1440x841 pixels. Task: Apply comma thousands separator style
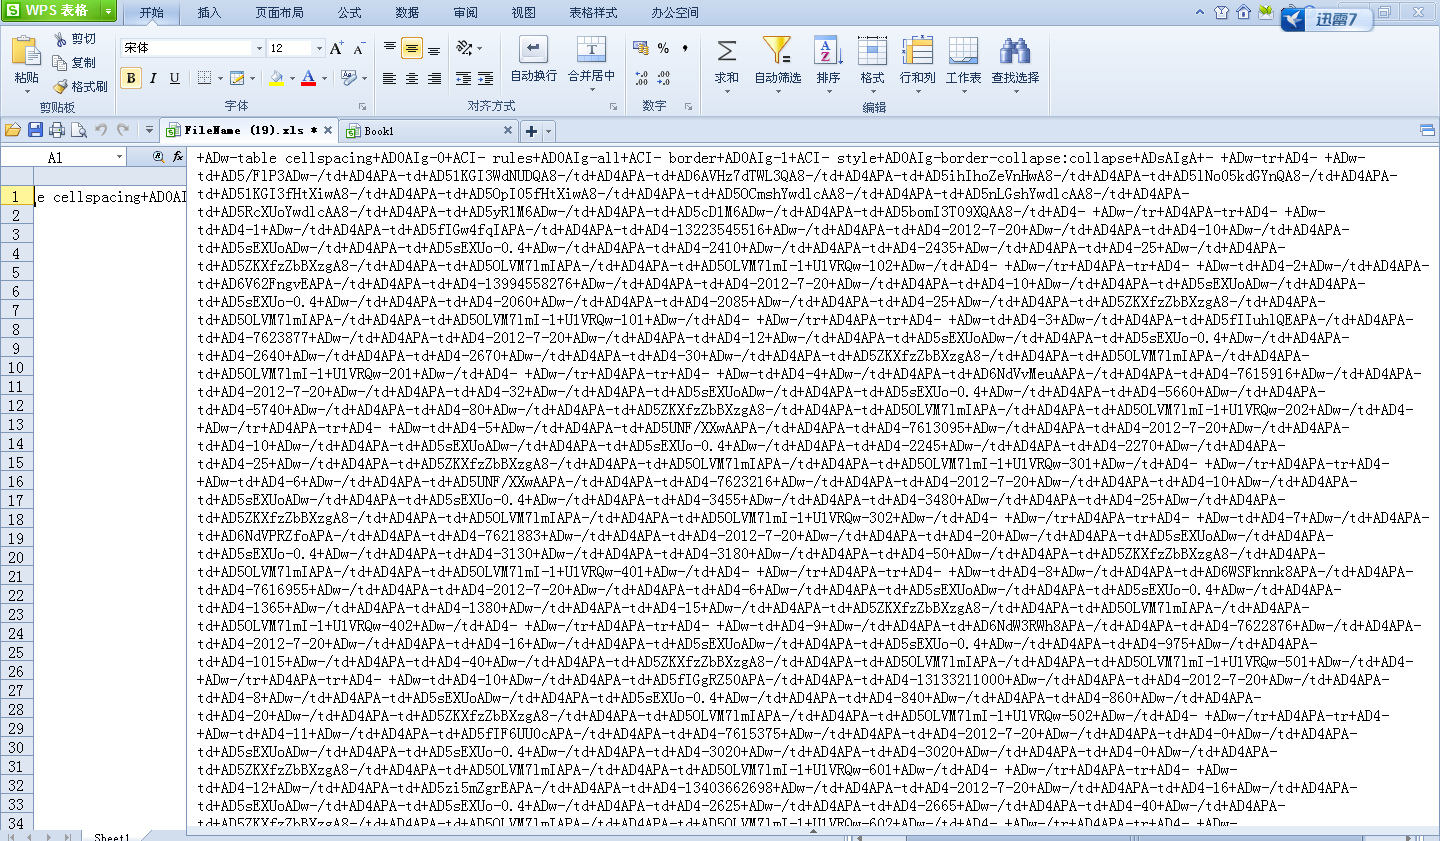click(685, 48)
